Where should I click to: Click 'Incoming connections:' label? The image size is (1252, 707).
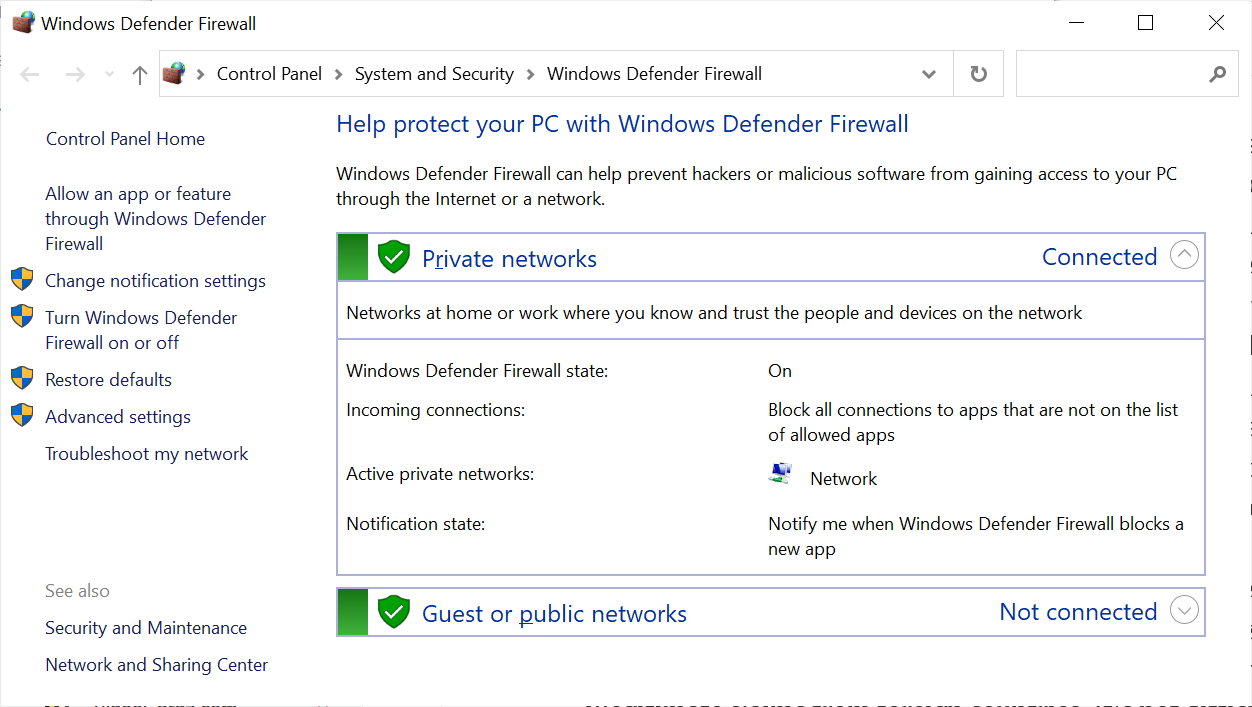click(x=435, y=410)
